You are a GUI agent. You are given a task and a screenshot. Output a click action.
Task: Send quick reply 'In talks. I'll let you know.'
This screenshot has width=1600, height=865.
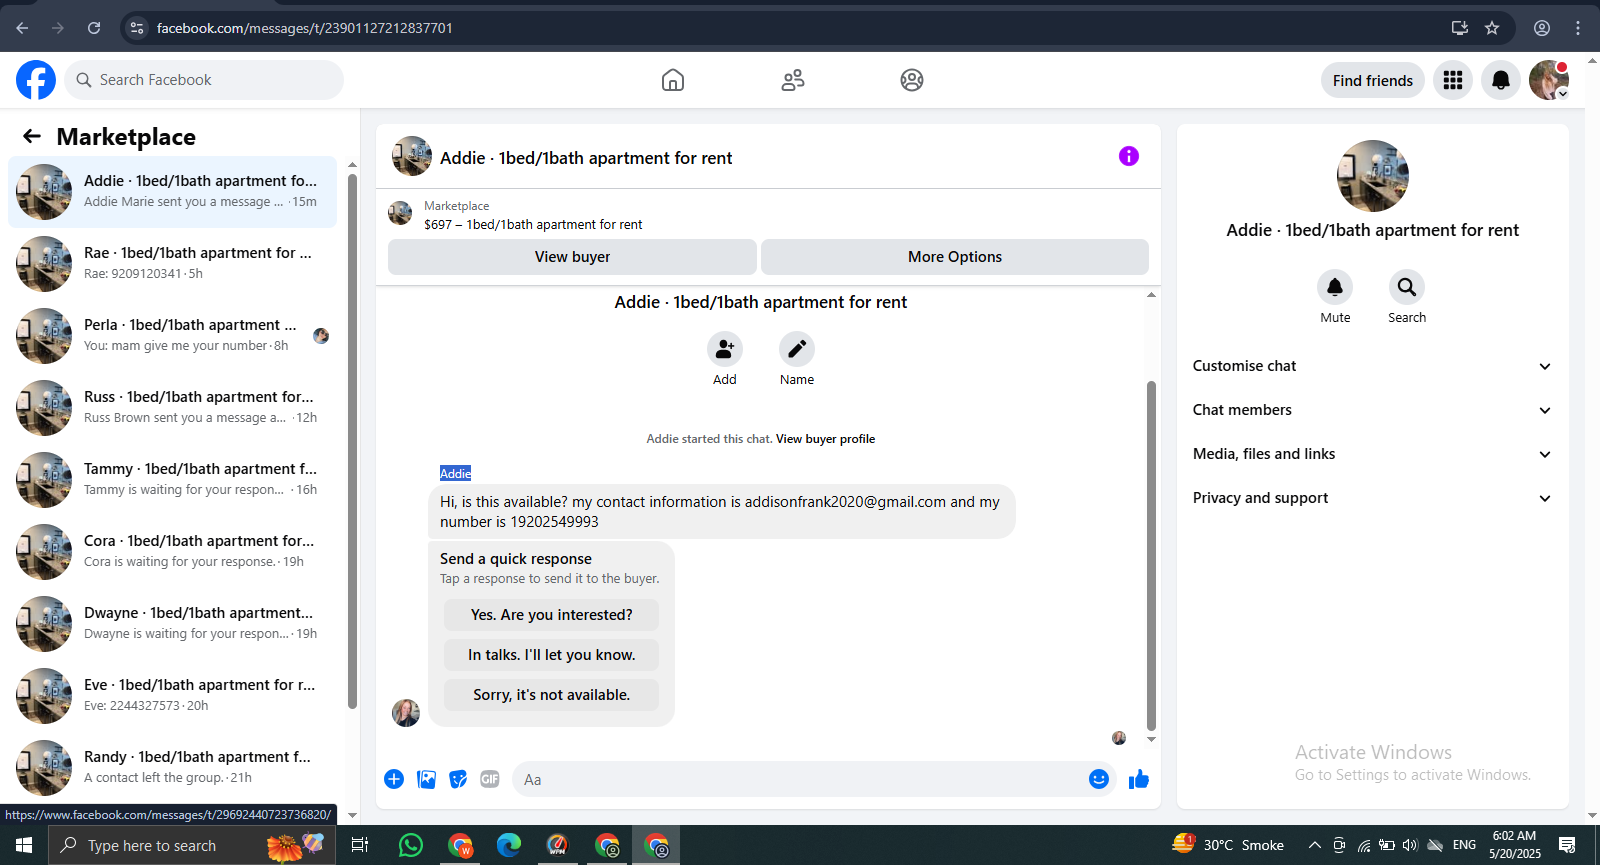[x=552, y=655]
